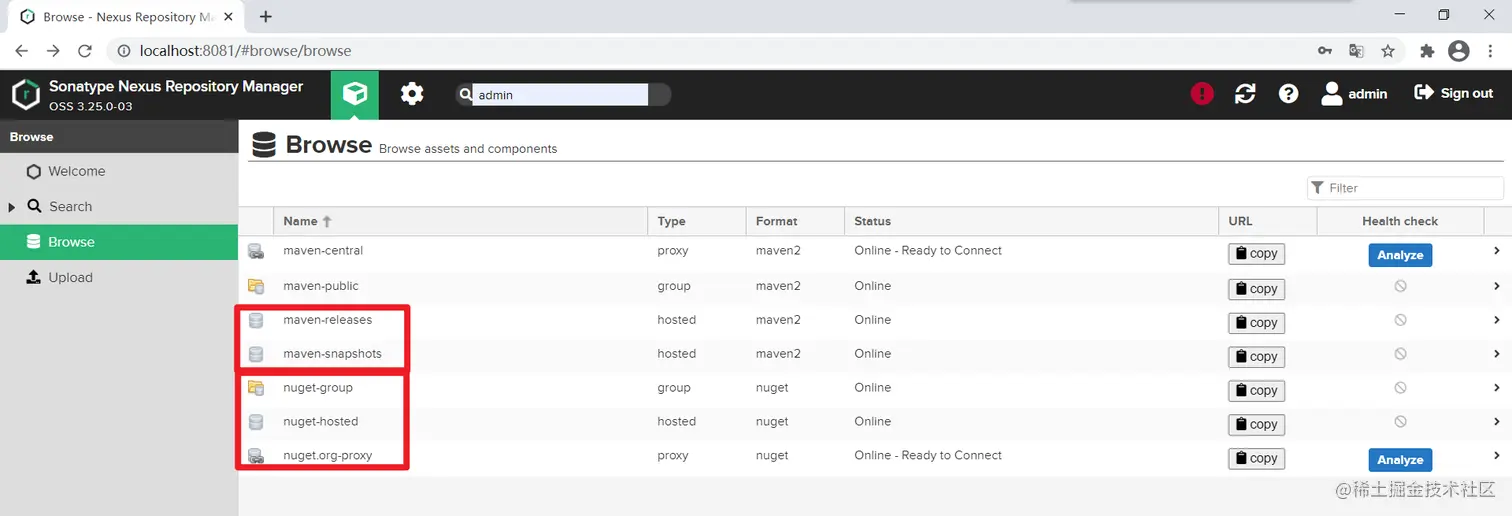The height and width of the screenshot is (516, 1512).
Task: Copy URL for nuget-group
Action: tap(1256, 390)
